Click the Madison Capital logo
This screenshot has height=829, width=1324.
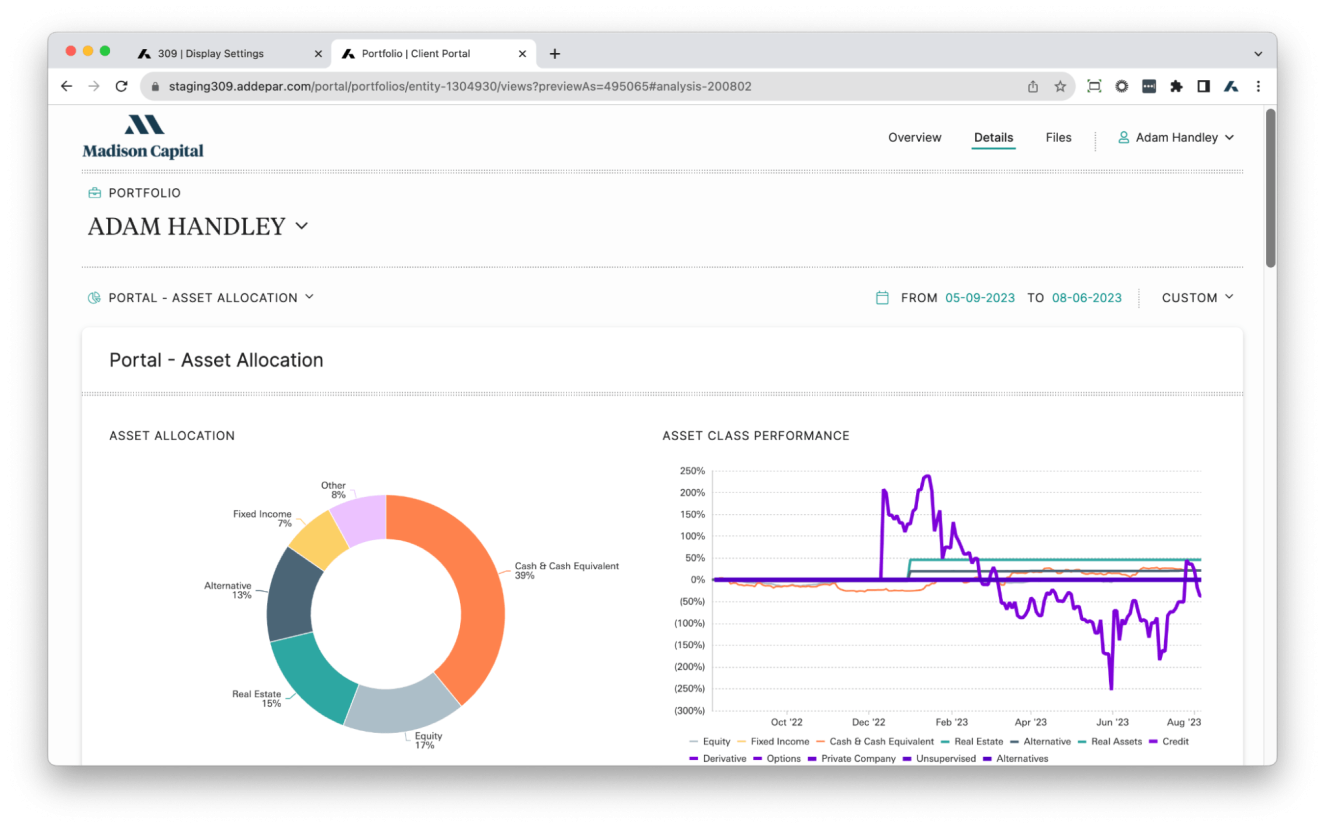(143, 138)
